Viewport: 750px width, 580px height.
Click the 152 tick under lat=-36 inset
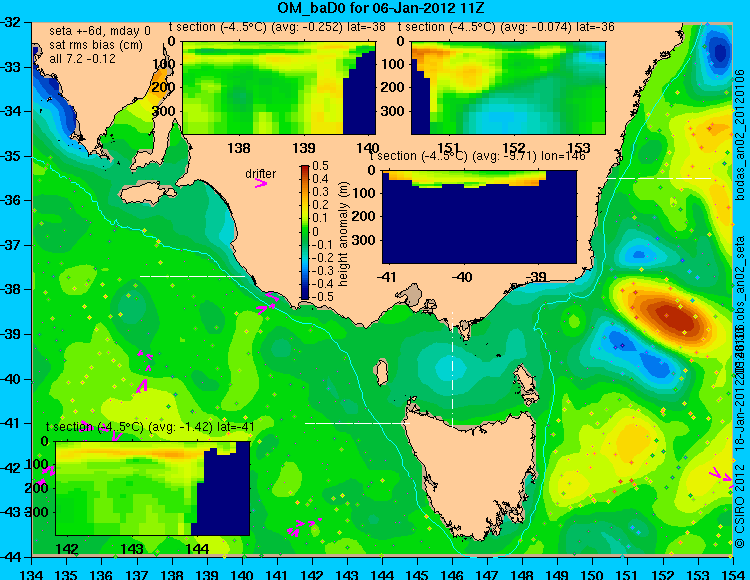pos(514,148)
